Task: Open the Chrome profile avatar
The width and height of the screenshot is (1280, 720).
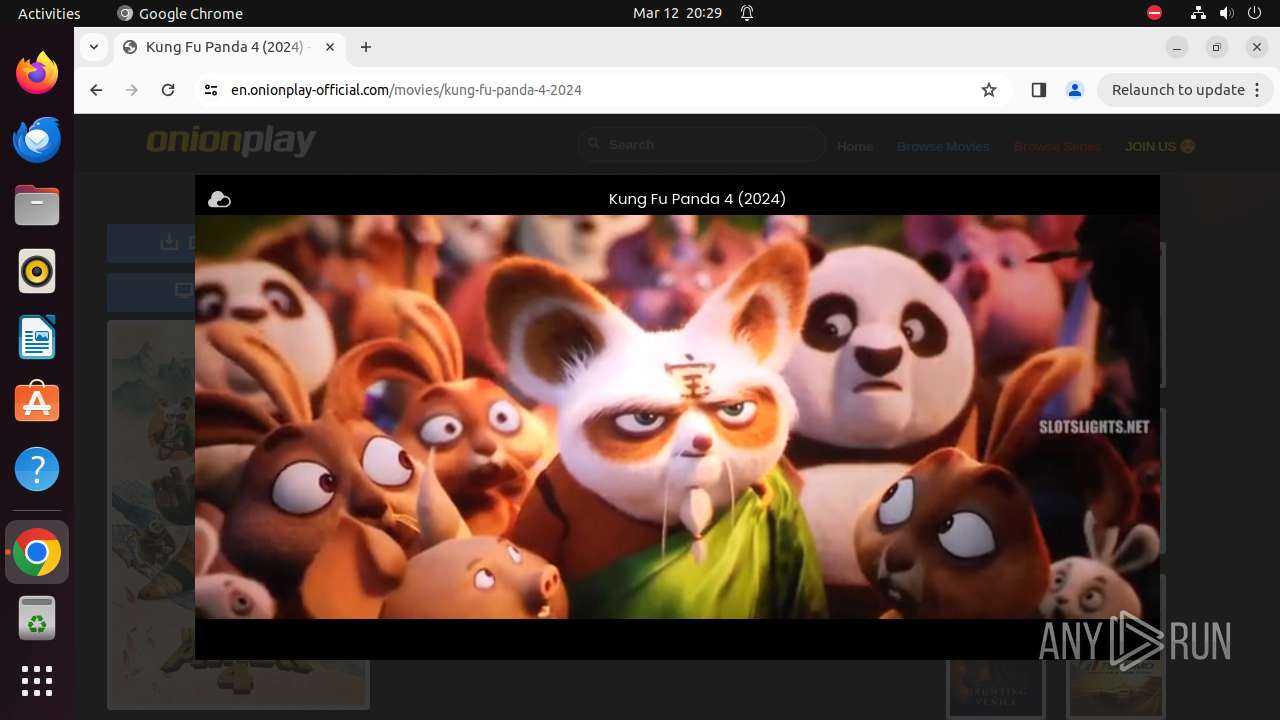Action: click(1075, 90)
